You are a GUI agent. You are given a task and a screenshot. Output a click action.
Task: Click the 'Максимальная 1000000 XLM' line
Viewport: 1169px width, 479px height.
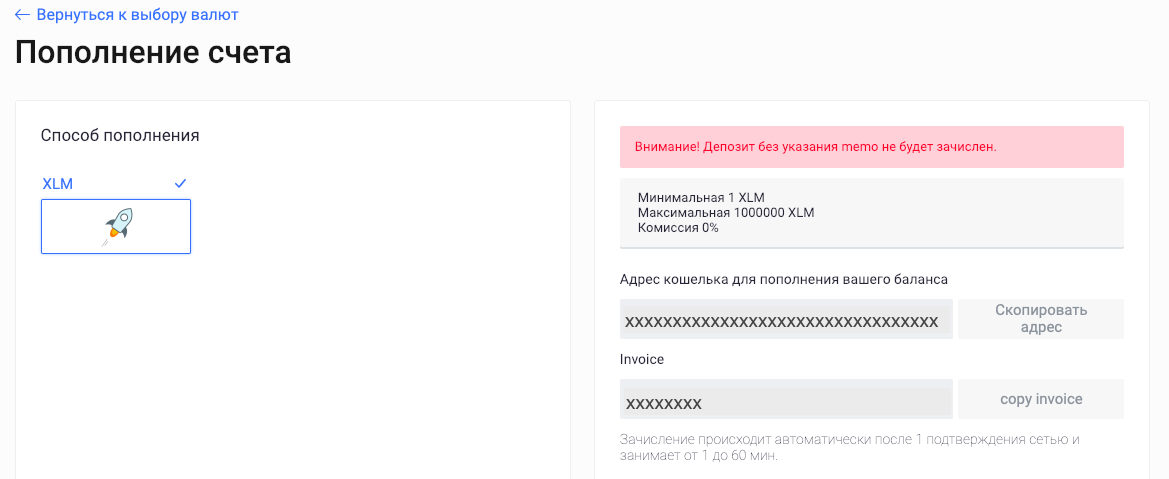tap(726, 213)
